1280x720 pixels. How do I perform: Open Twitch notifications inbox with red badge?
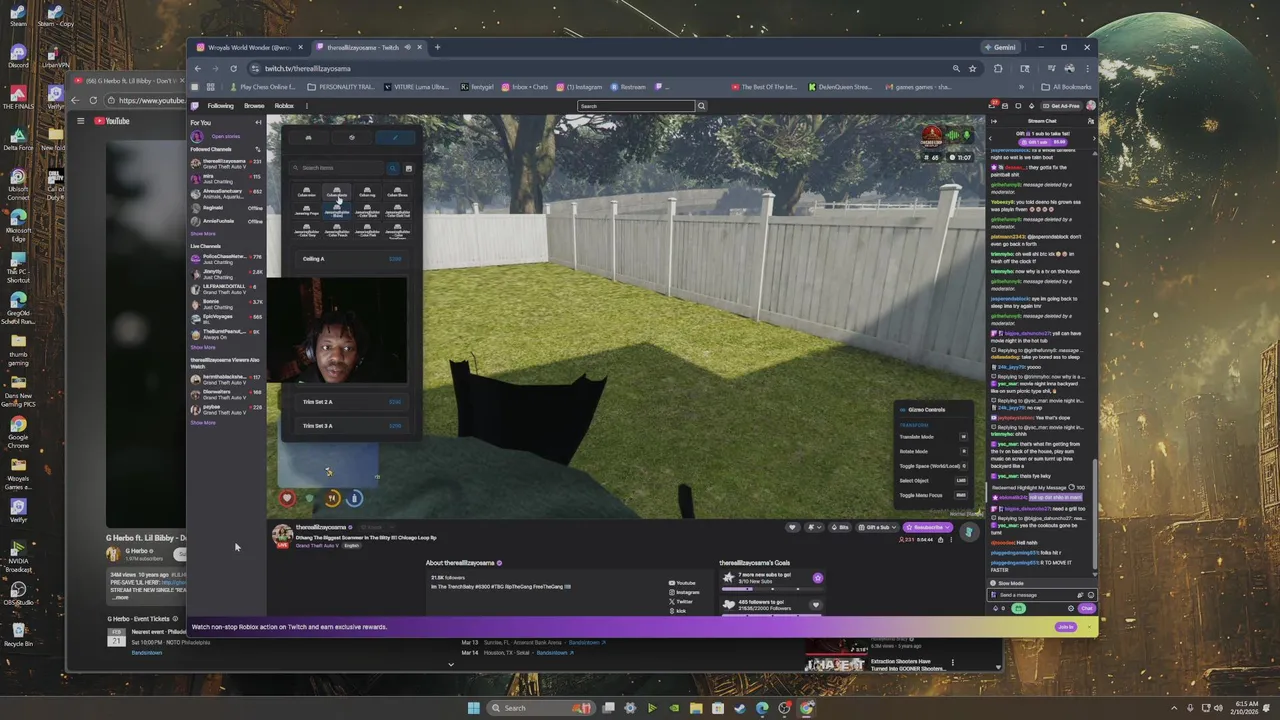click(992, 105)
